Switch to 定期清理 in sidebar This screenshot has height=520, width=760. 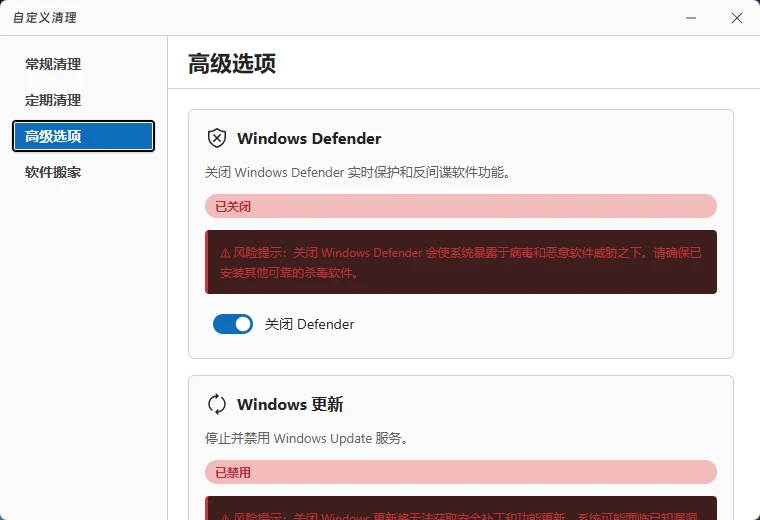coord(83,100)
